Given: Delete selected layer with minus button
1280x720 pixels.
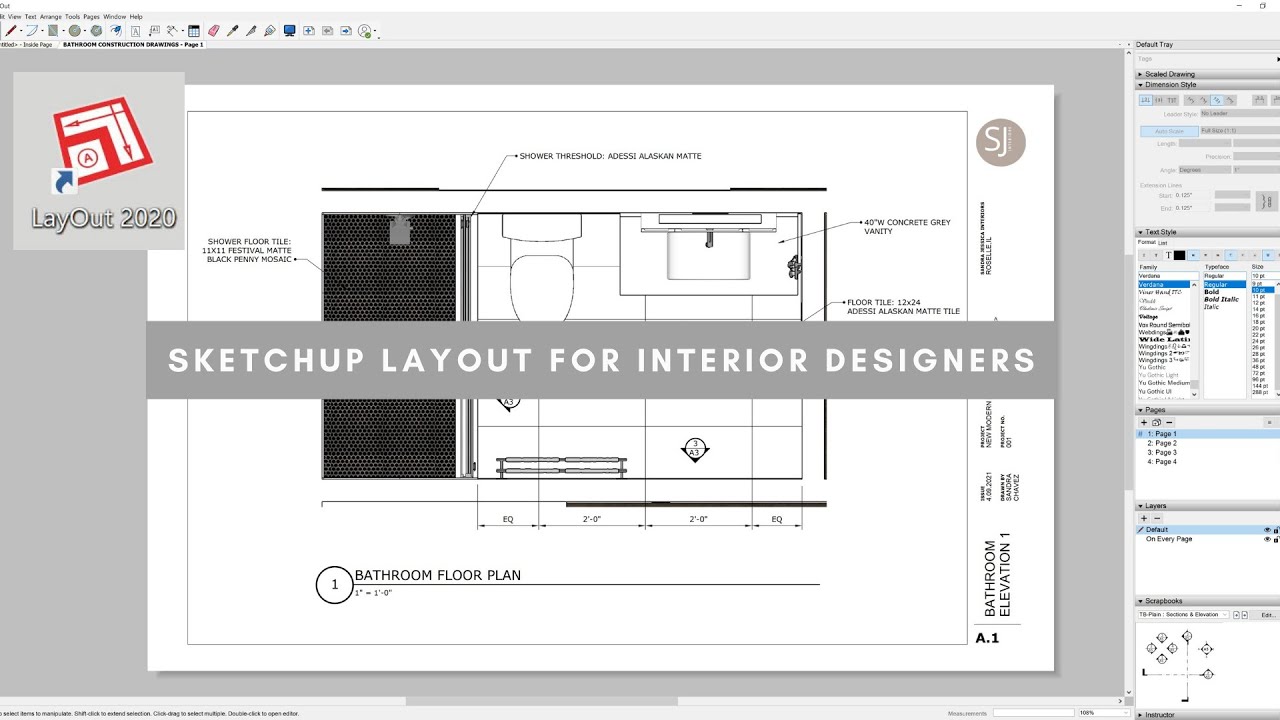Looking at the screenshot, I should [x=1157, y=518].
